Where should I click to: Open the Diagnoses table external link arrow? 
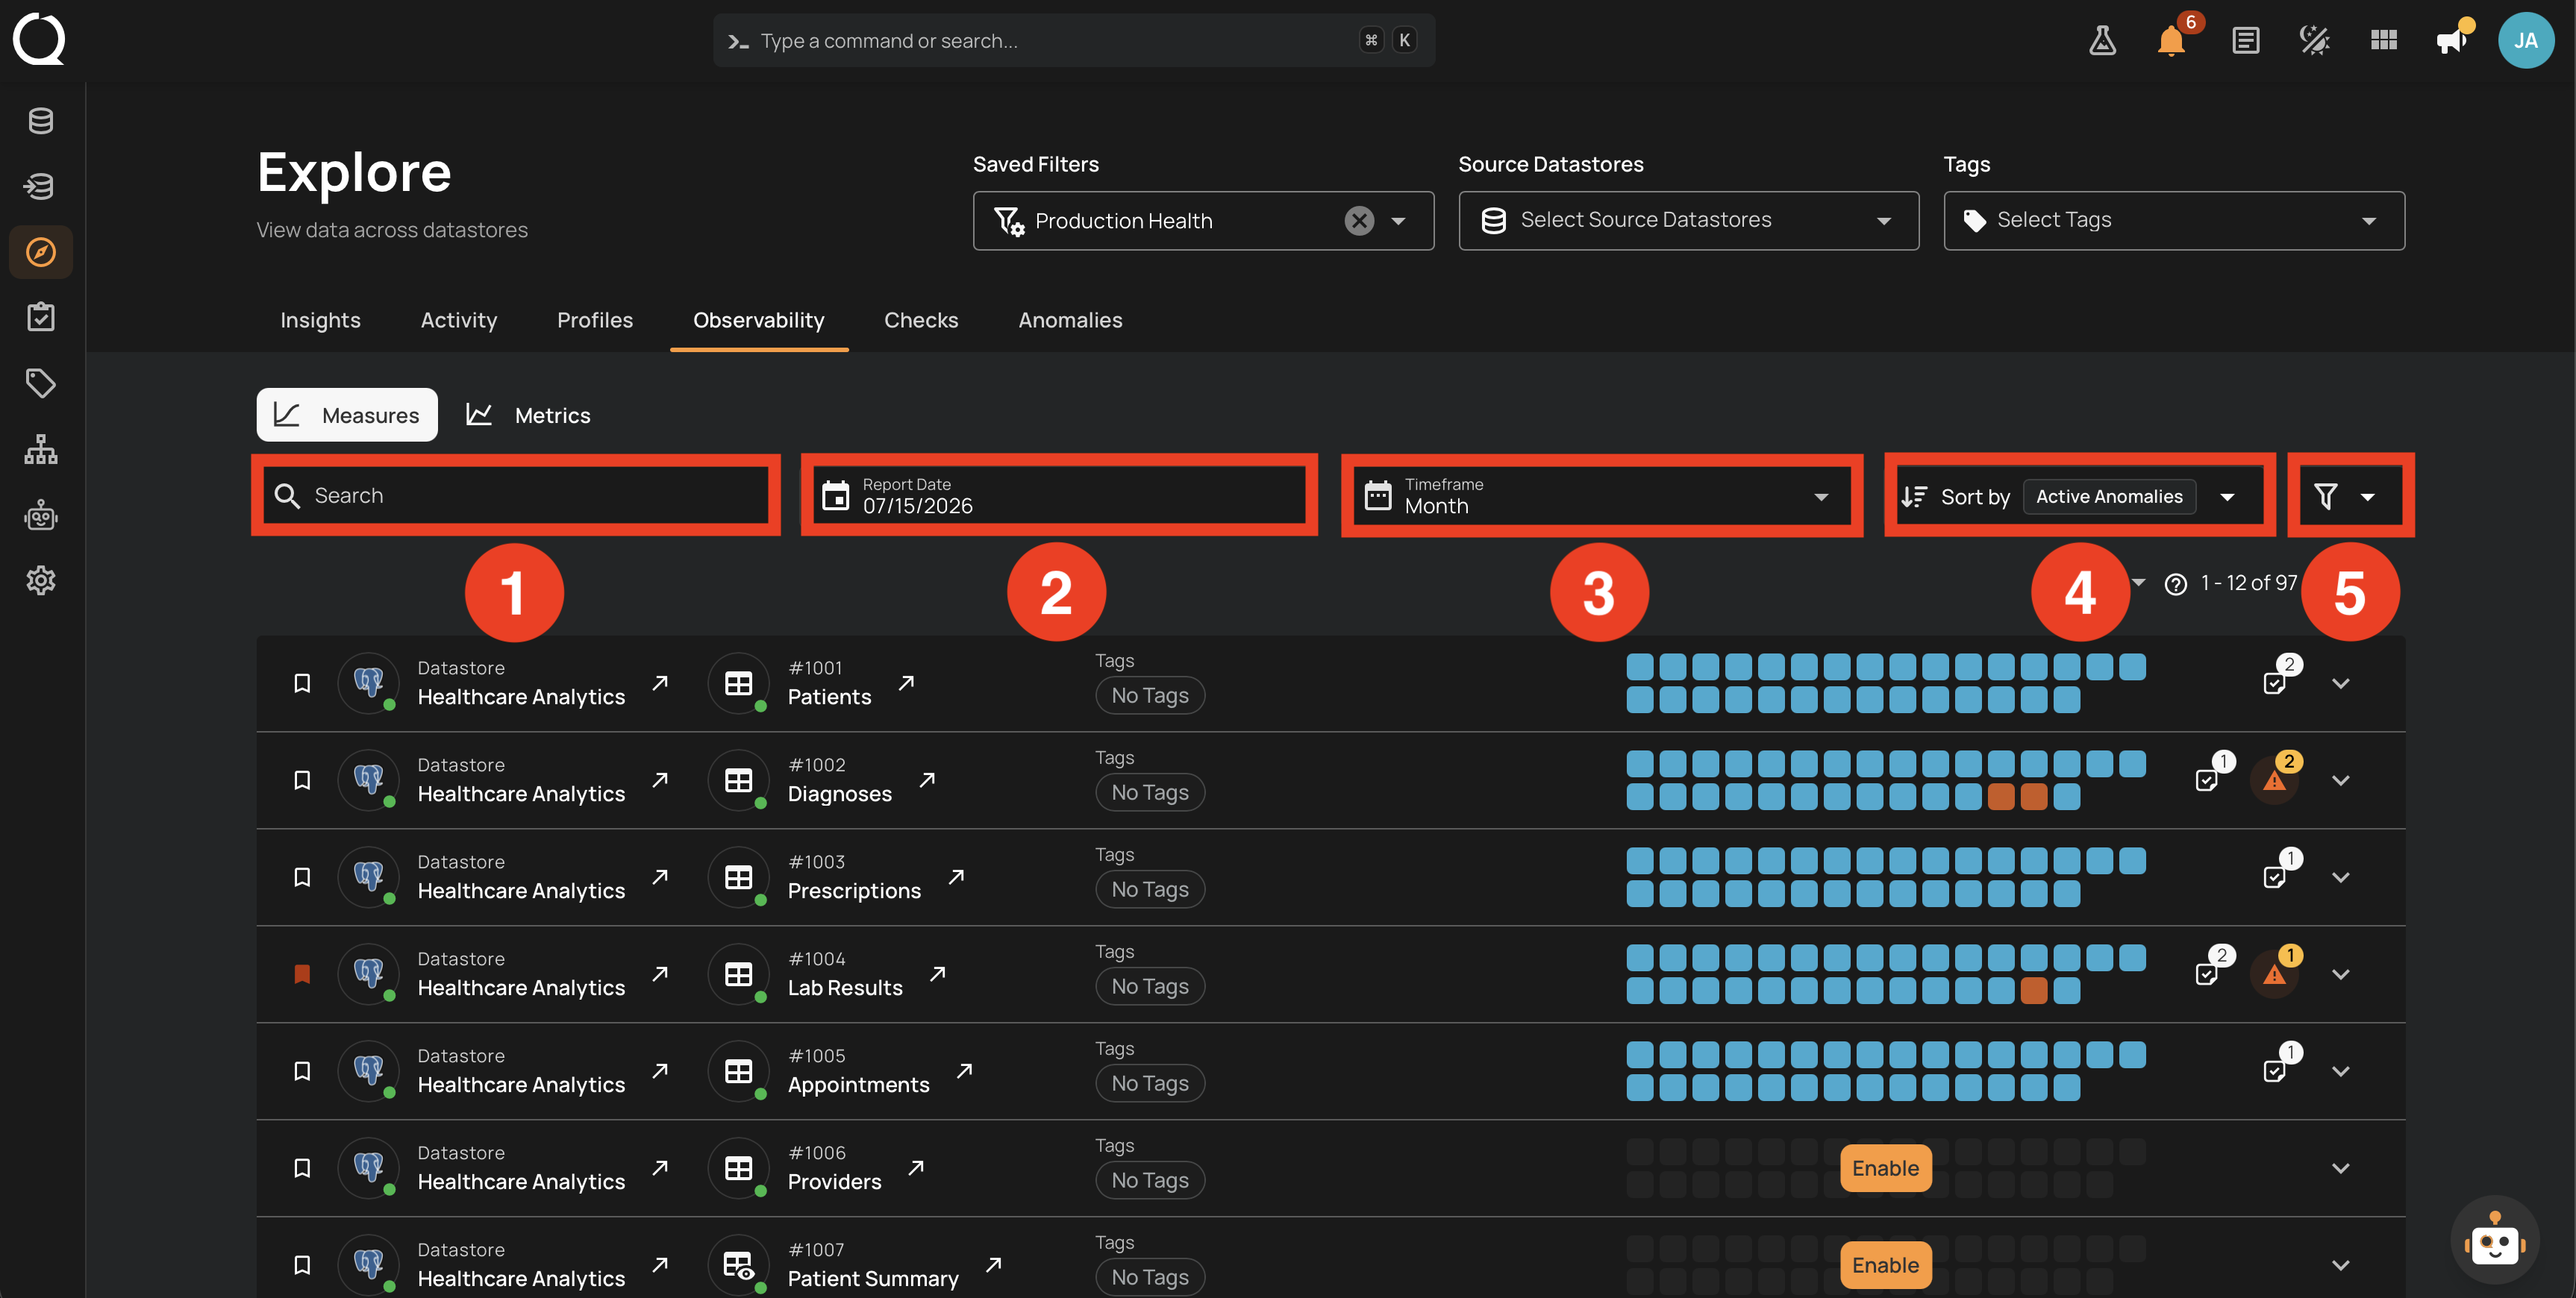pos(927,780)
